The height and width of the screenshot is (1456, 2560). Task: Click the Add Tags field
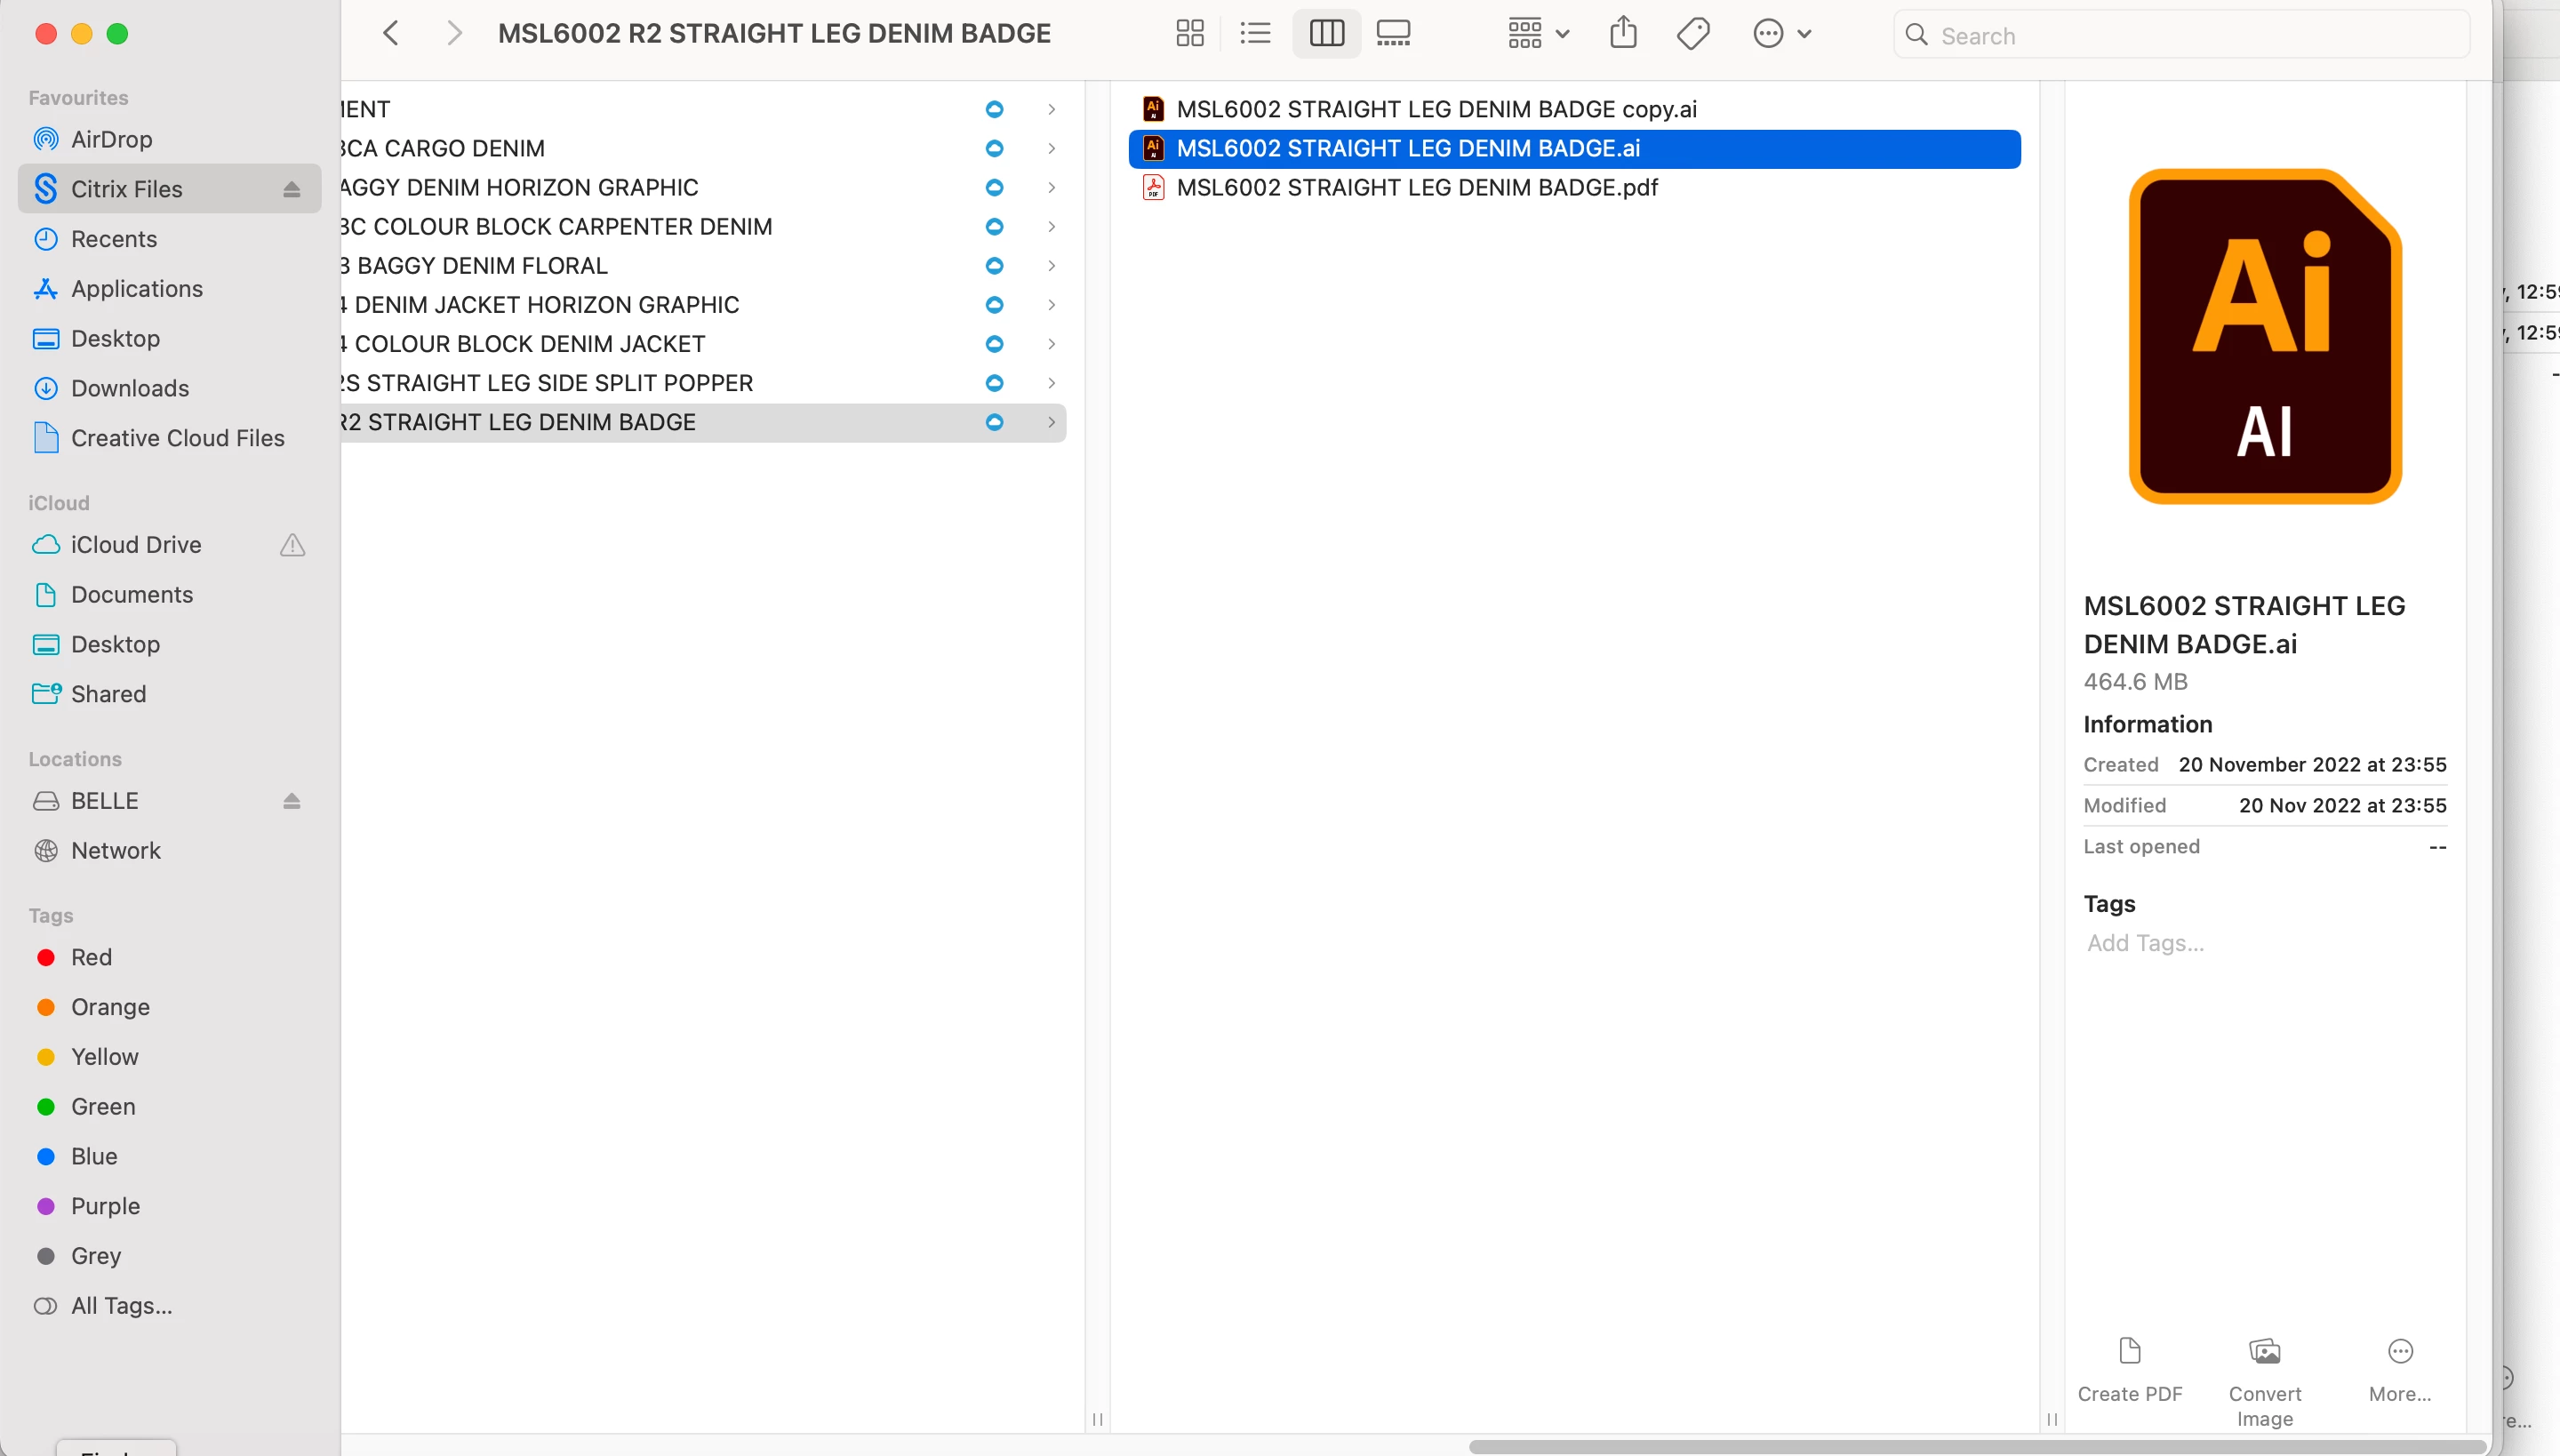pyautogui.click(x=2145, y=943)
